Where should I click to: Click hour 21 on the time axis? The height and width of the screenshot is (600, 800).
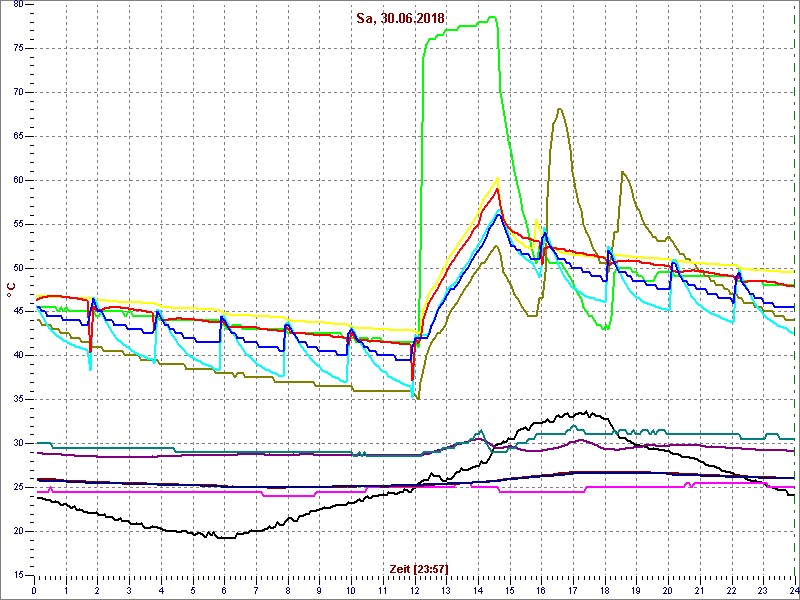(x=700, y=589)
